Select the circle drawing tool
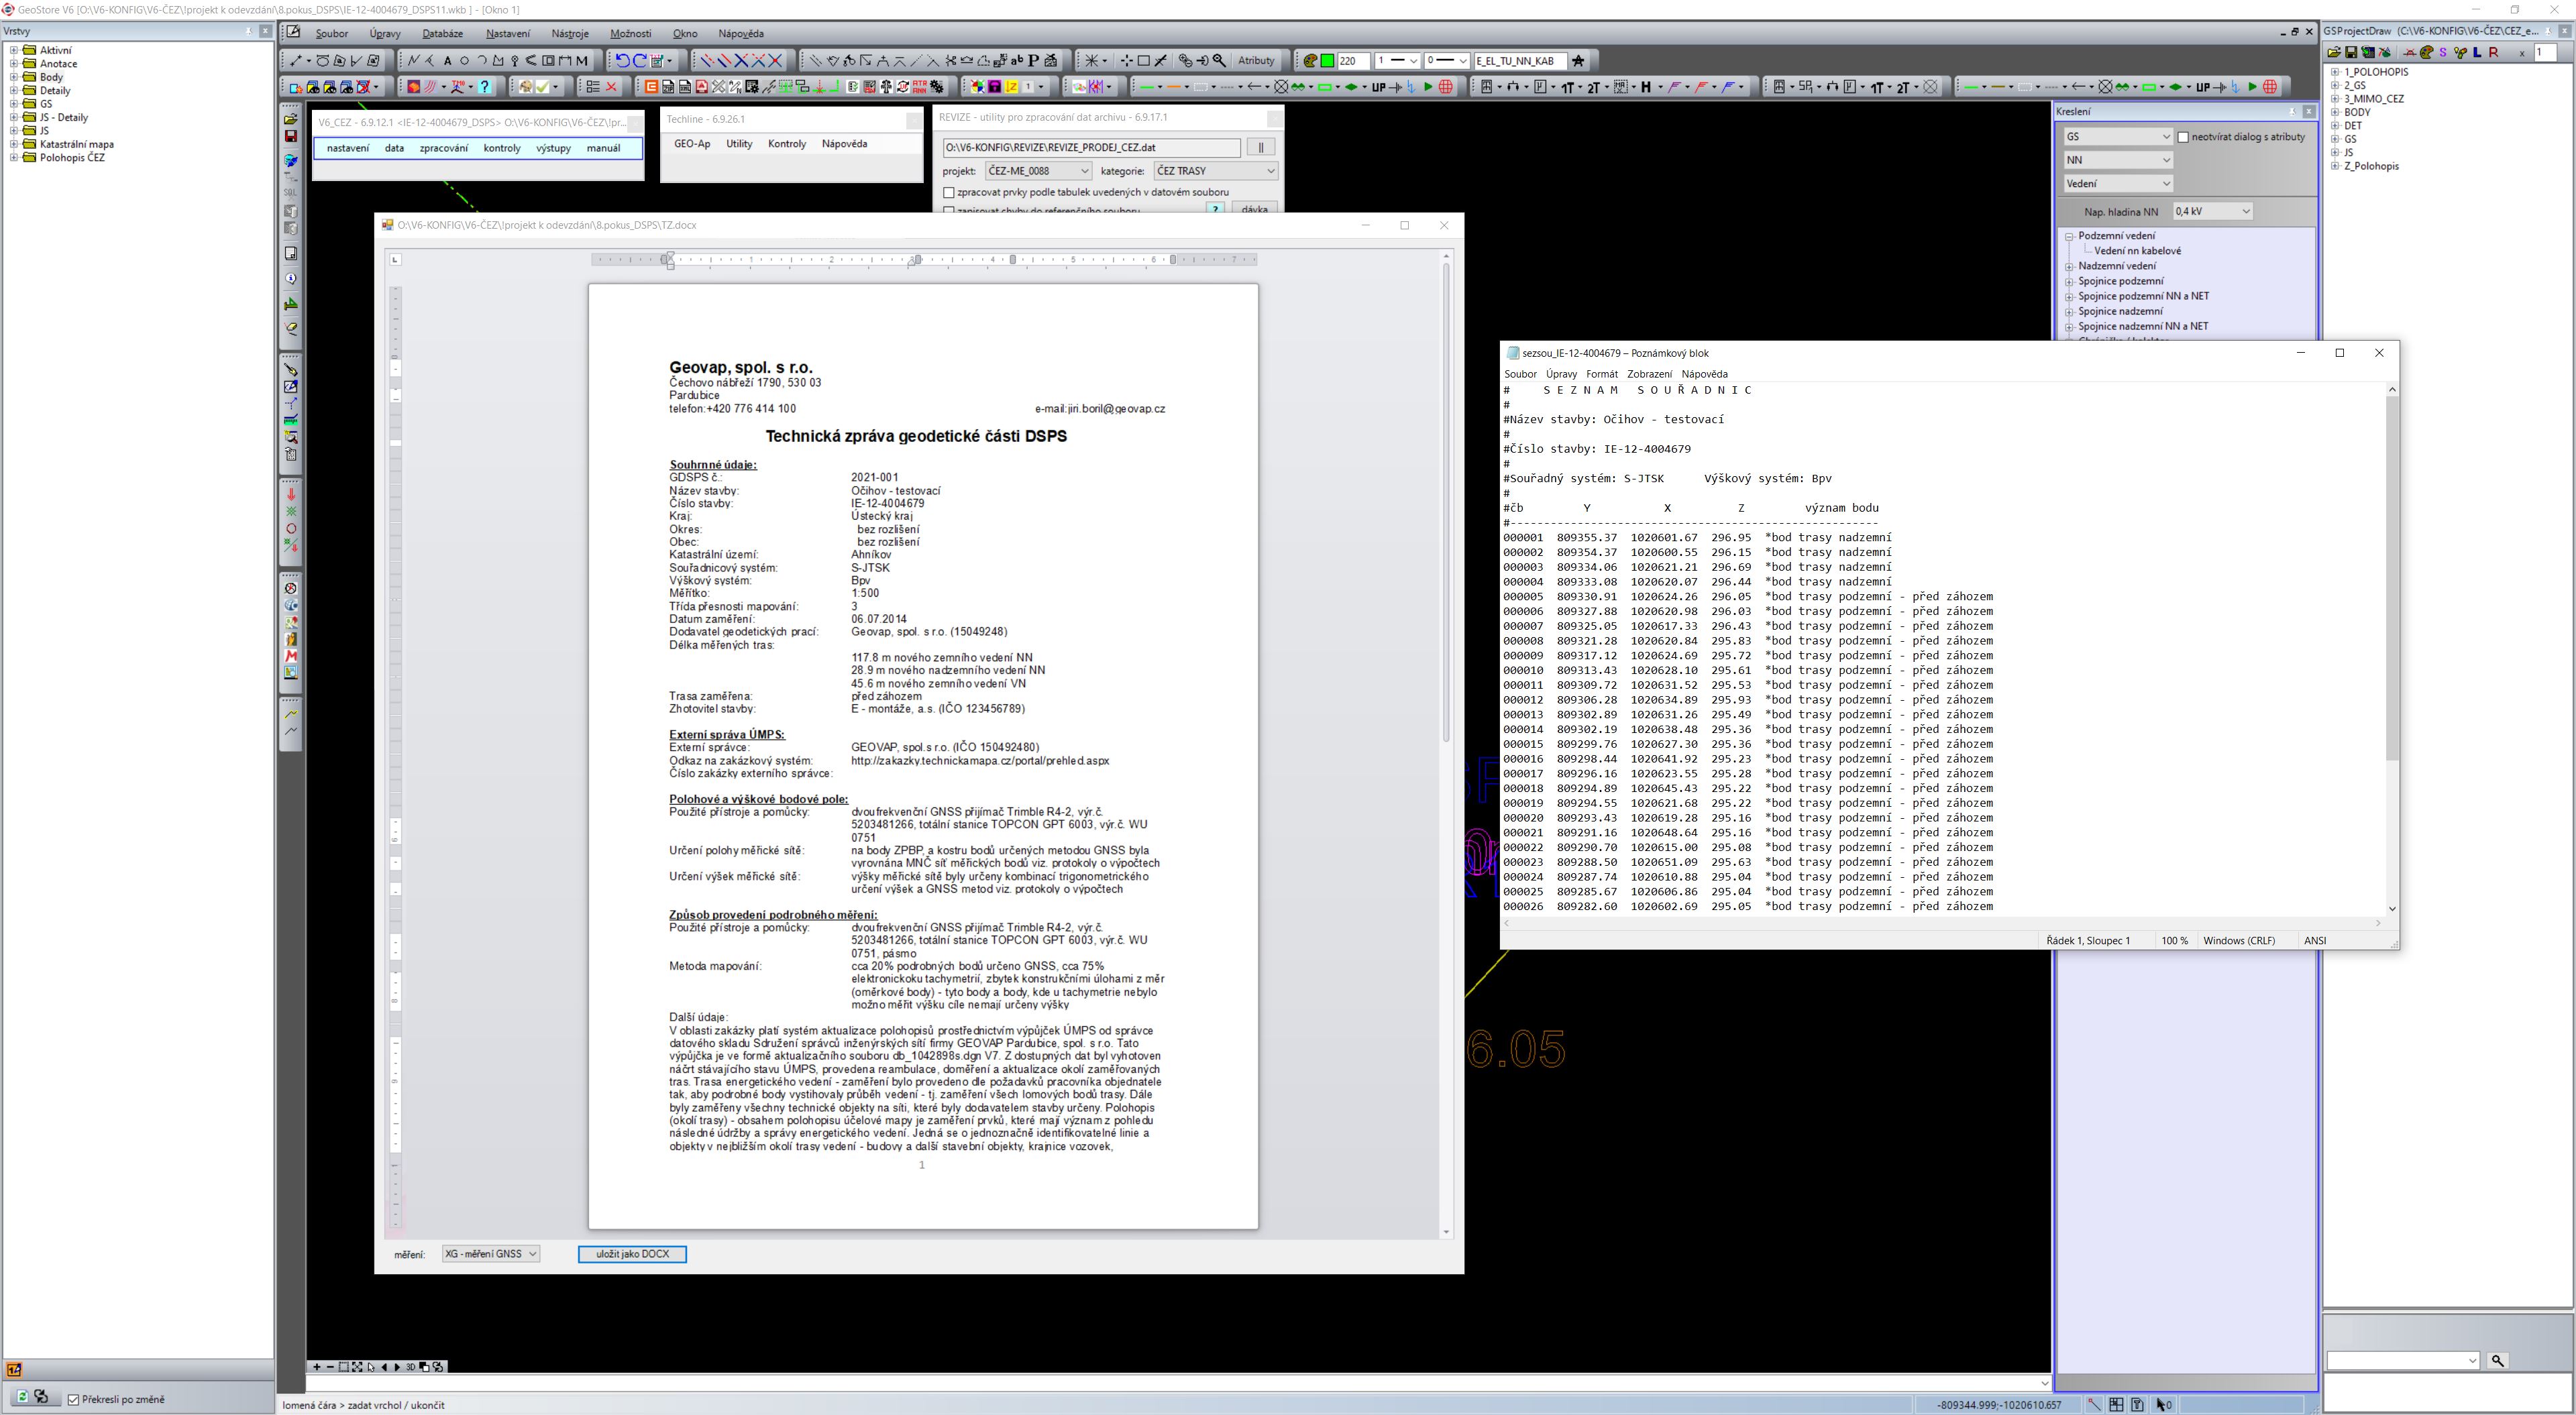 (x=465, y=61)
